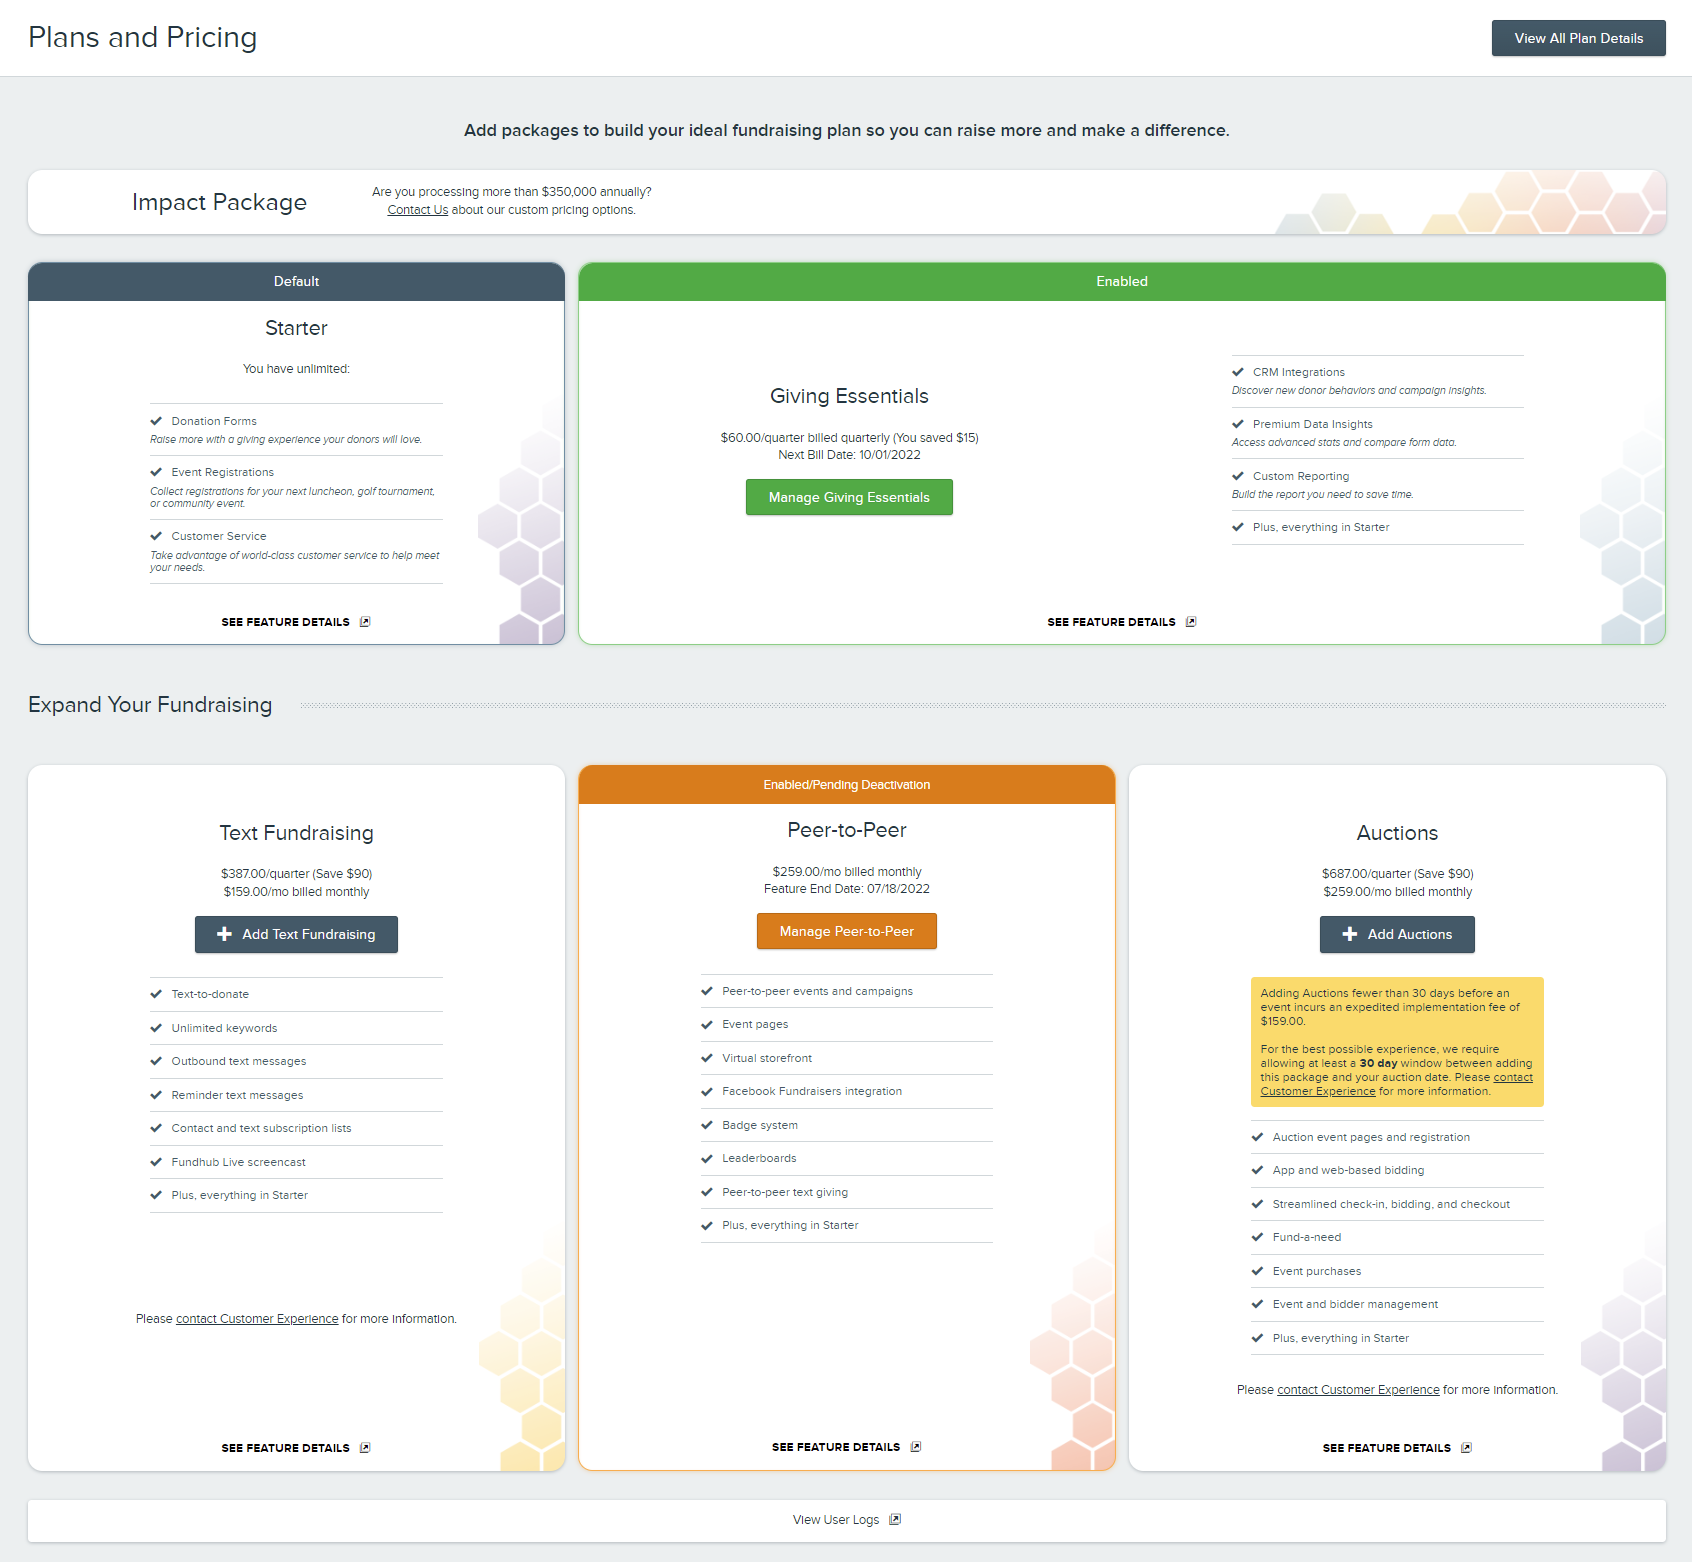Click Manage Giving Essentials button
Viewport: 1692px width, 1562px height.
pyautogui.click(x=849, y=497)
